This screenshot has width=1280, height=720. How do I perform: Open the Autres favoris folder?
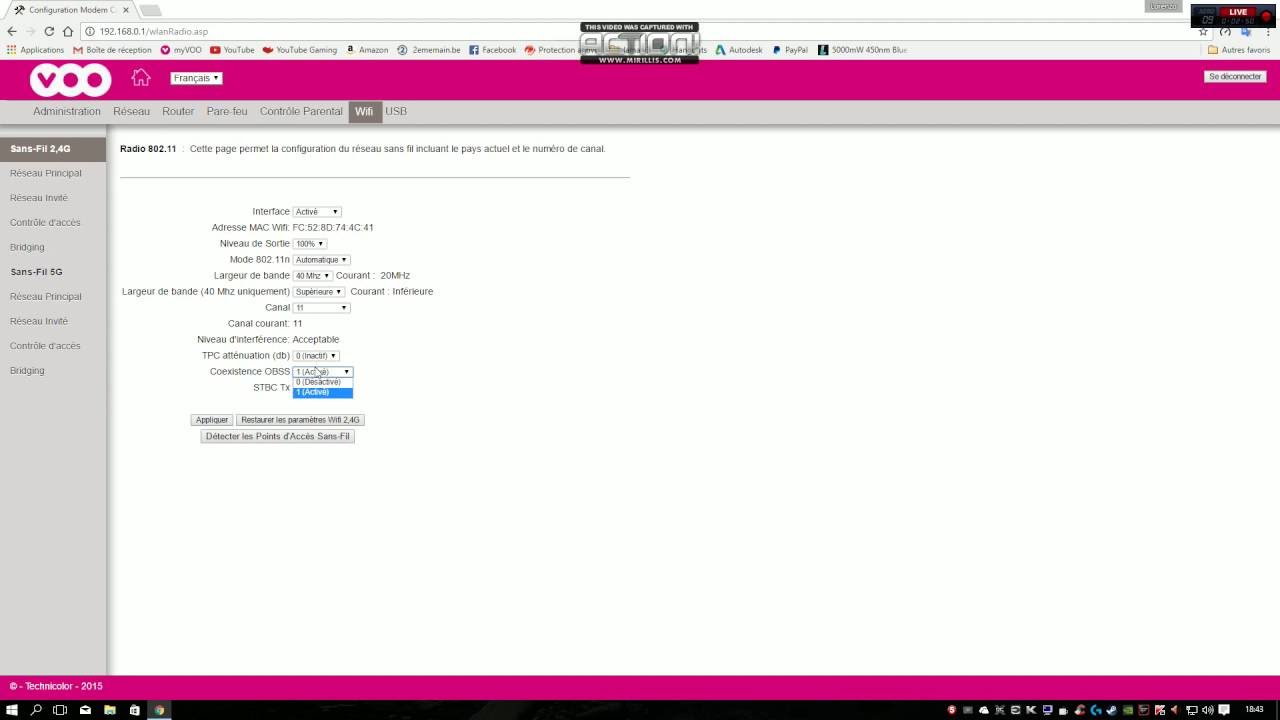point(1239,50)
